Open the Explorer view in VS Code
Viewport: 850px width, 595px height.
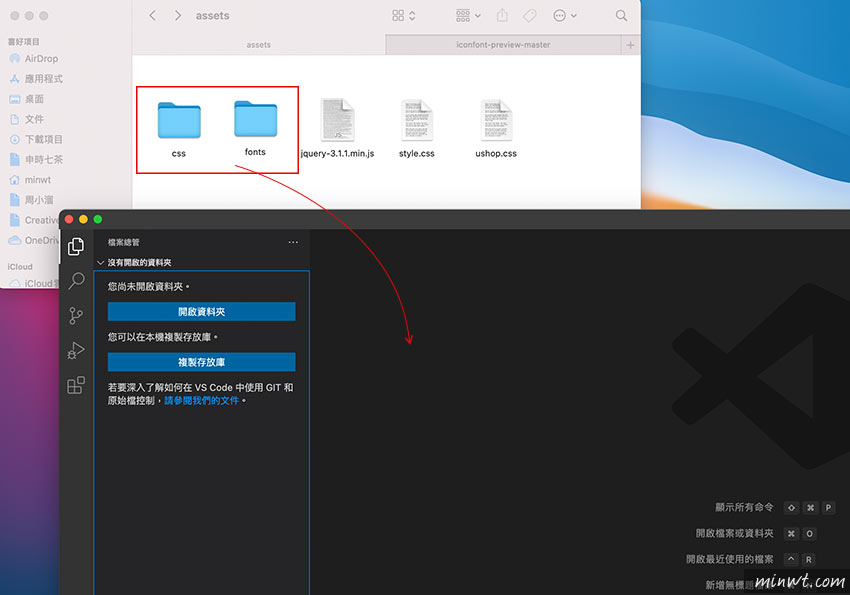[76, 247]
